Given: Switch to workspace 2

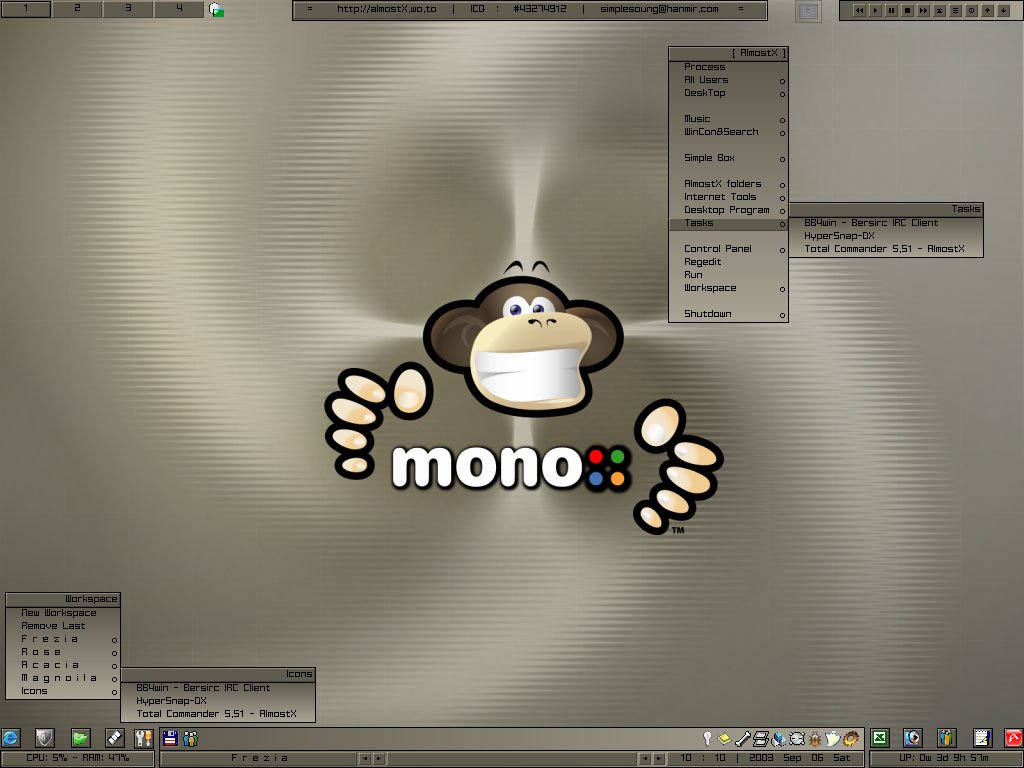Looking at the screenshot, I should point(77,8).
